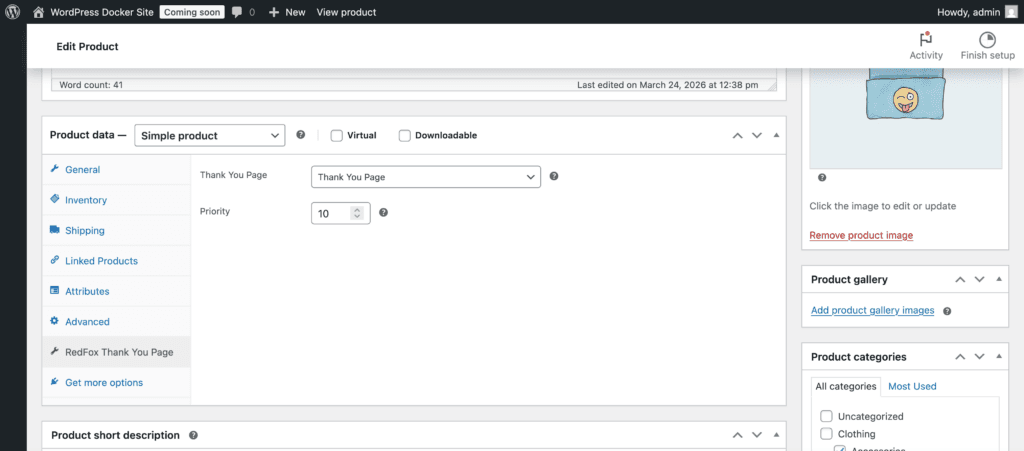The width and height of the screenshot is (1024, 451).
Task: Enable the Virtual checkbox
Action: pyautogui.click(x=337, y=136)
